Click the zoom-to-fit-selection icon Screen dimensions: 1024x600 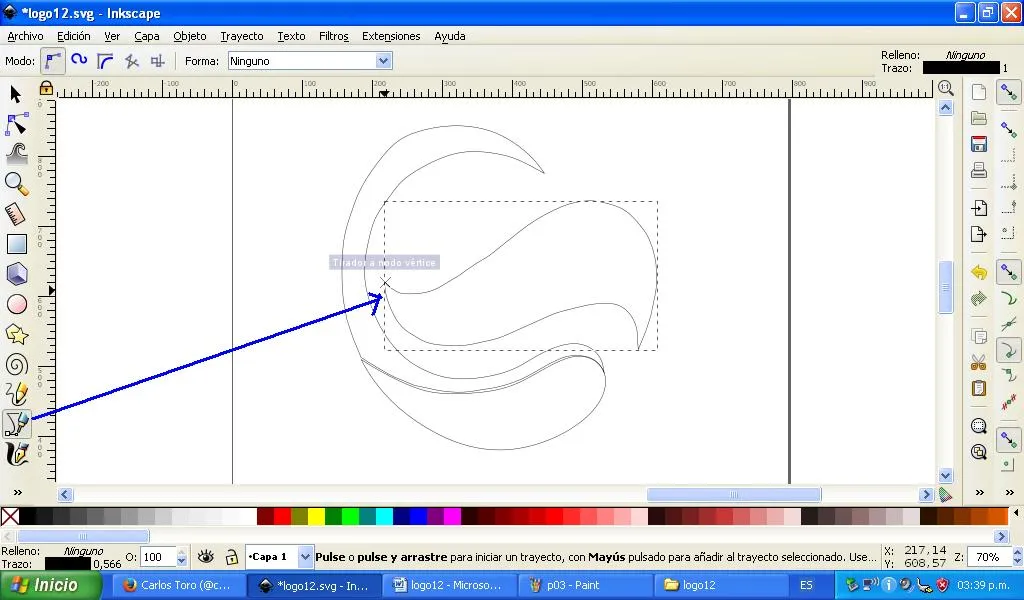[x=978, y=426]
